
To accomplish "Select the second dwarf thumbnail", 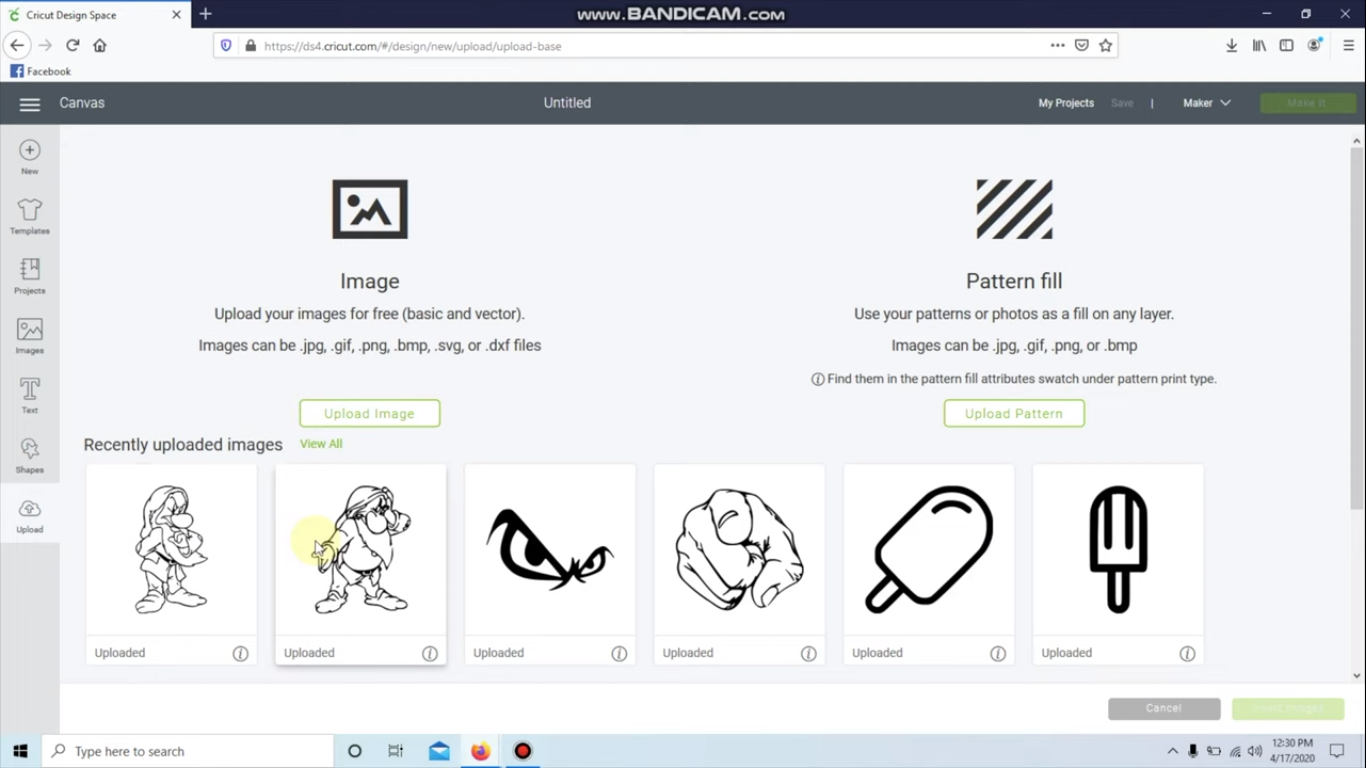I will [x=361, y=550].
